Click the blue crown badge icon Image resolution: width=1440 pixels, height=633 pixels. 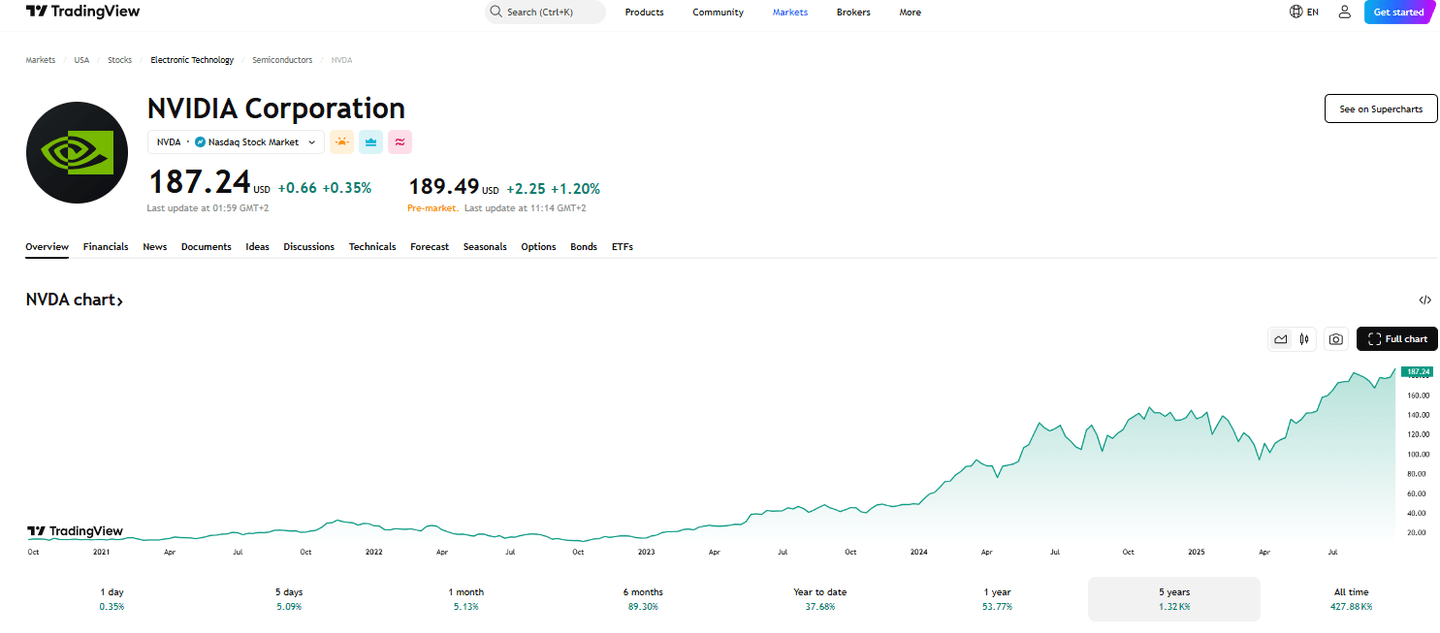[371, 142]
